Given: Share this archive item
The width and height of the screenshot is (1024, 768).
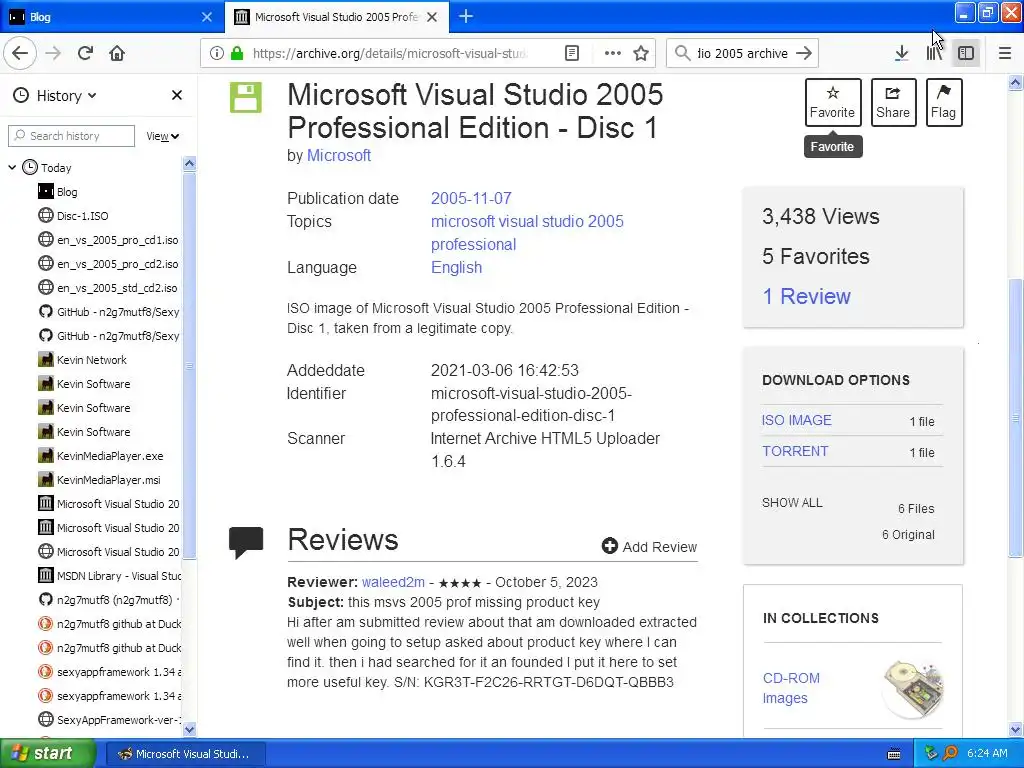Looking at the screenshot, I should pos(893,102).
